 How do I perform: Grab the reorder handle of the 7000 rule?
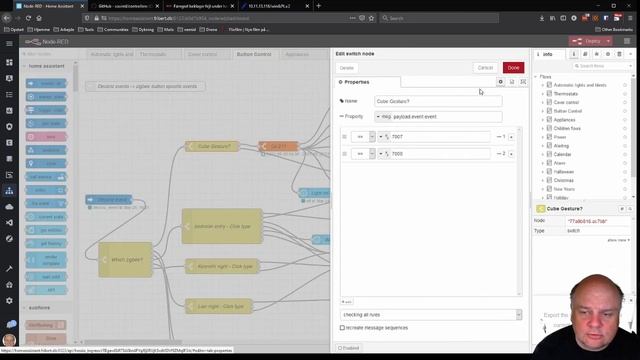click(344, 154)
